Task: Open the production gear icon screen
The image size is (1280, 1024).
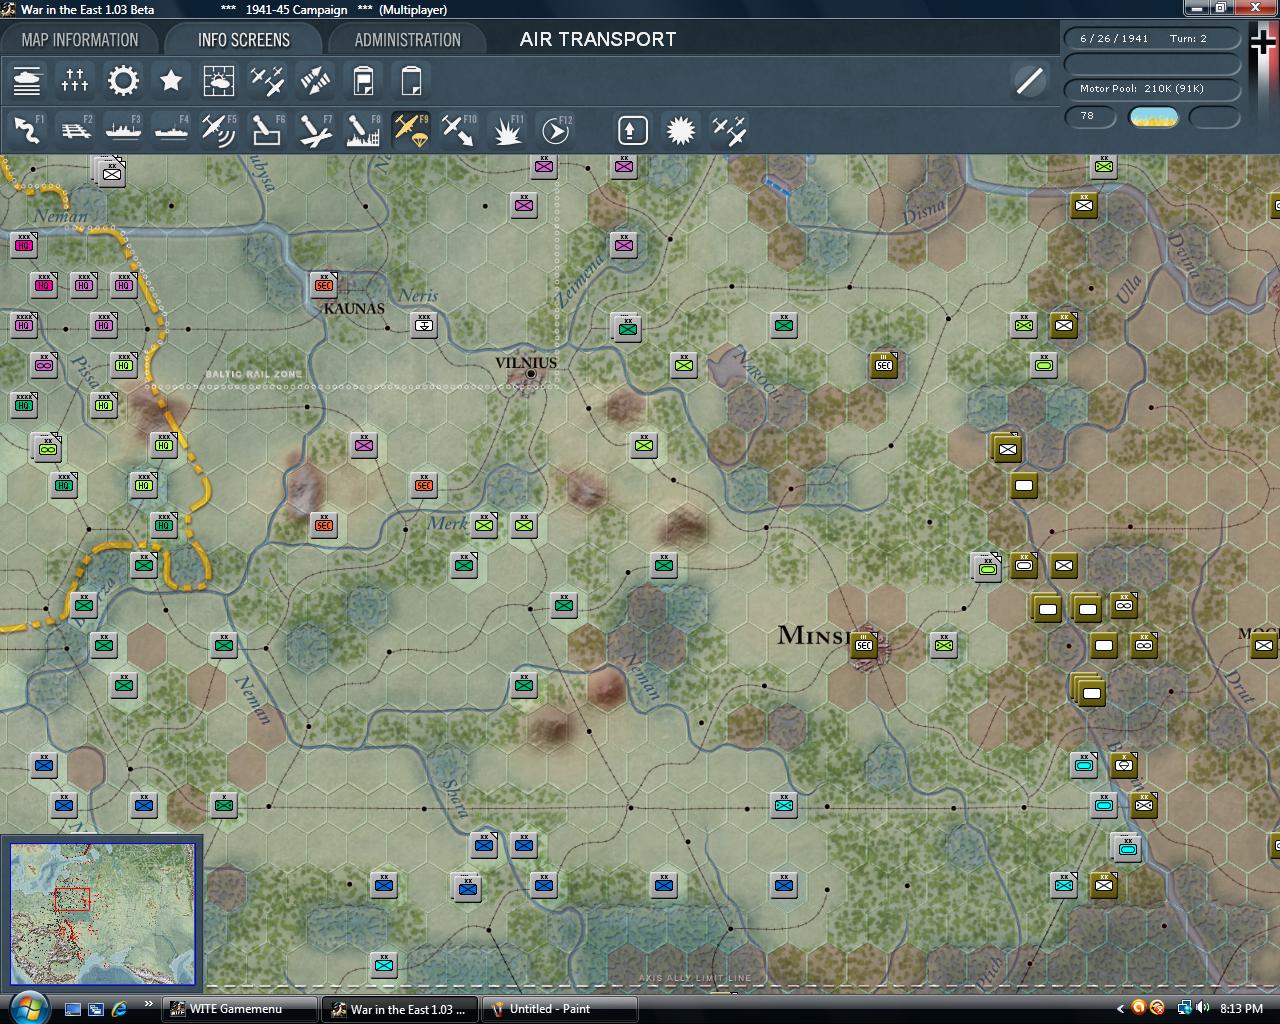Action: pos(123,81)
